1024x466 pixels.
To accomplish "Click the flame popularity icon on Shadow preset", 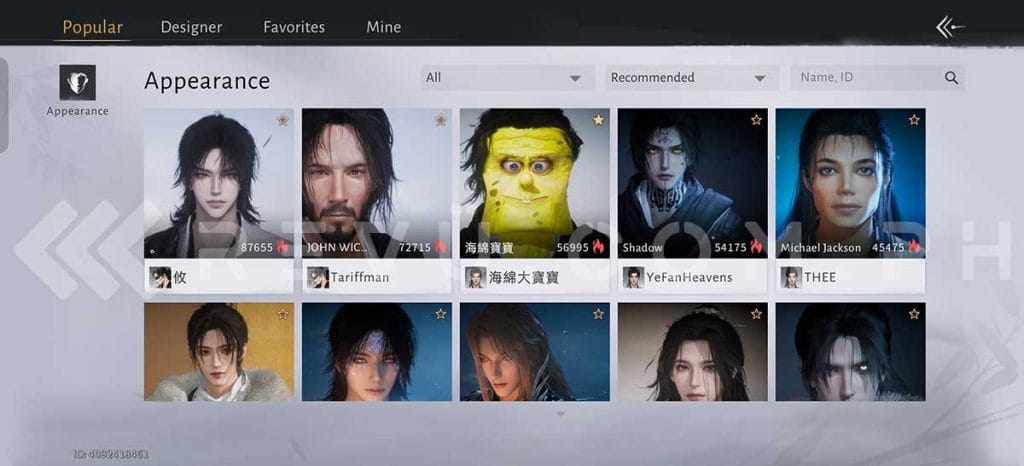I will point(756,247).
